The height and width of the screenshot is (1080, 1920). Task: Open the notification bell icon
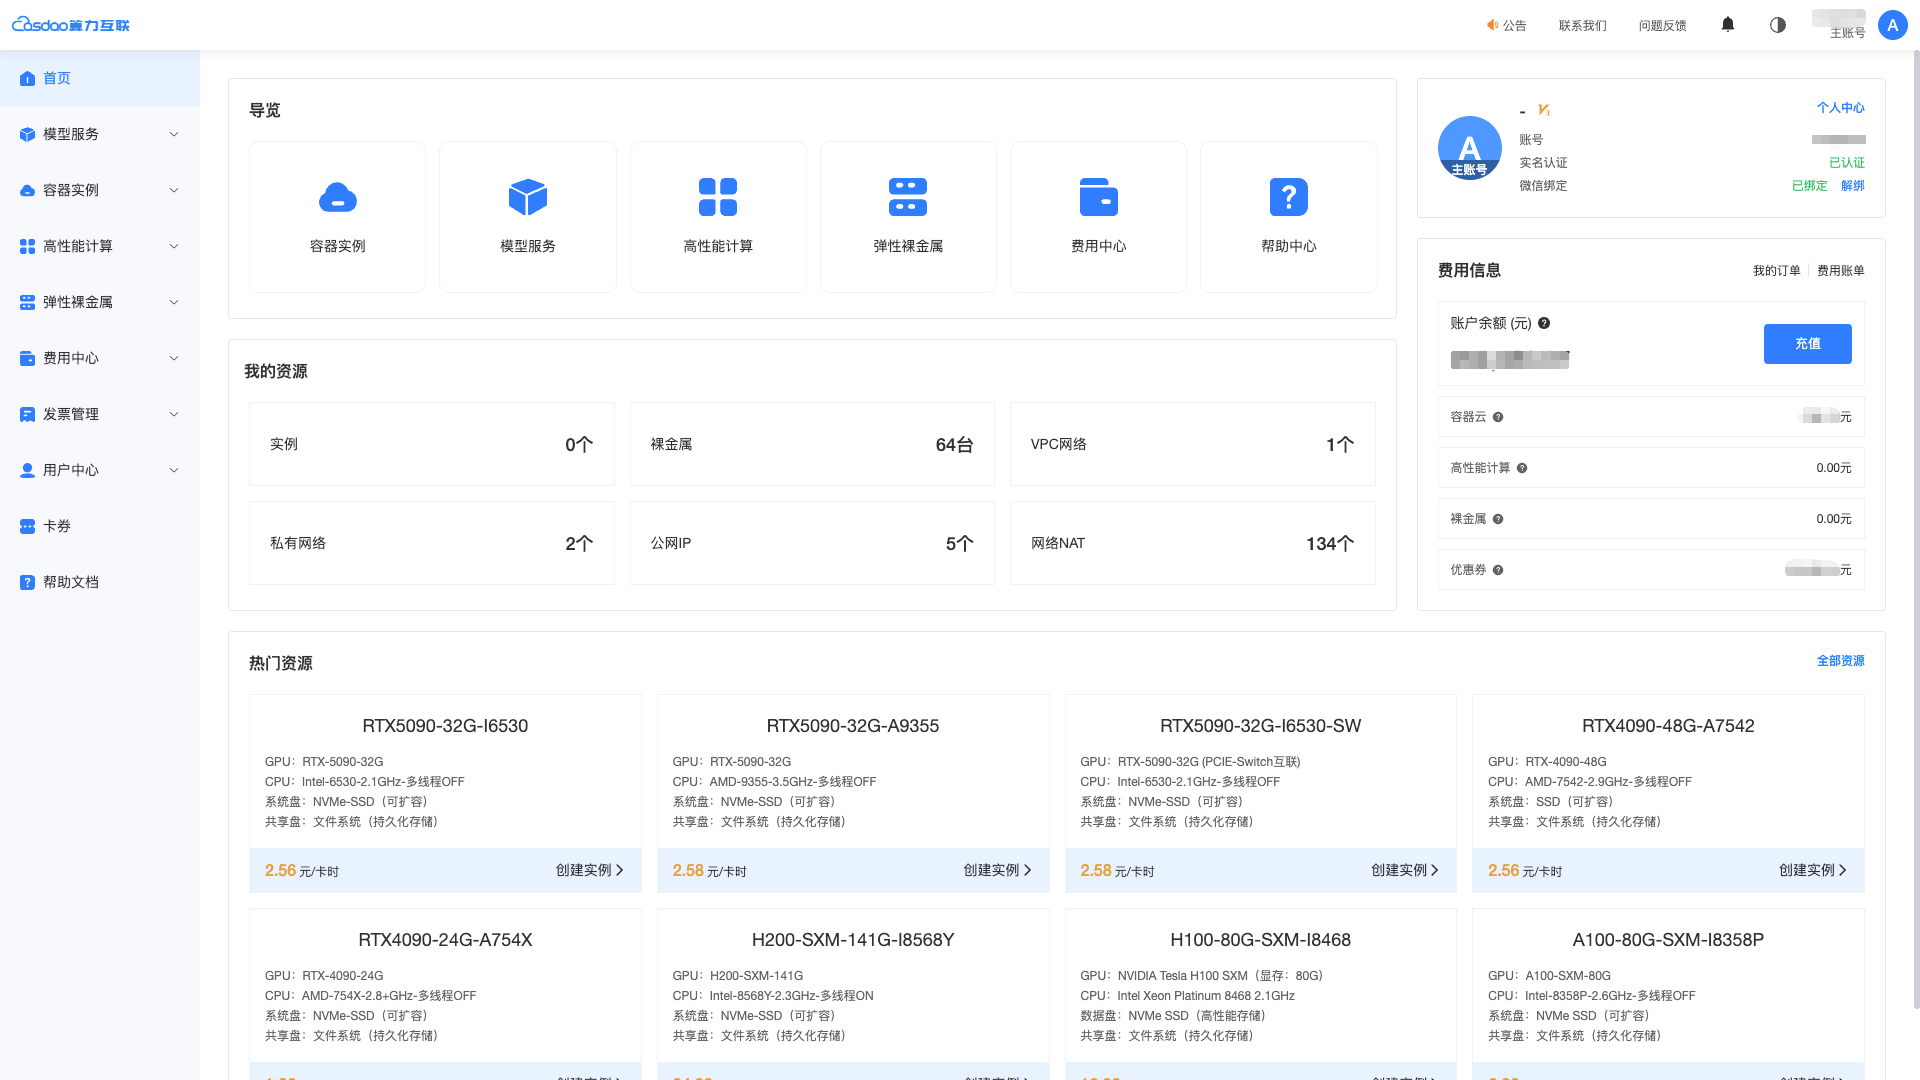pyautogui.click(x=1728, y=25)
